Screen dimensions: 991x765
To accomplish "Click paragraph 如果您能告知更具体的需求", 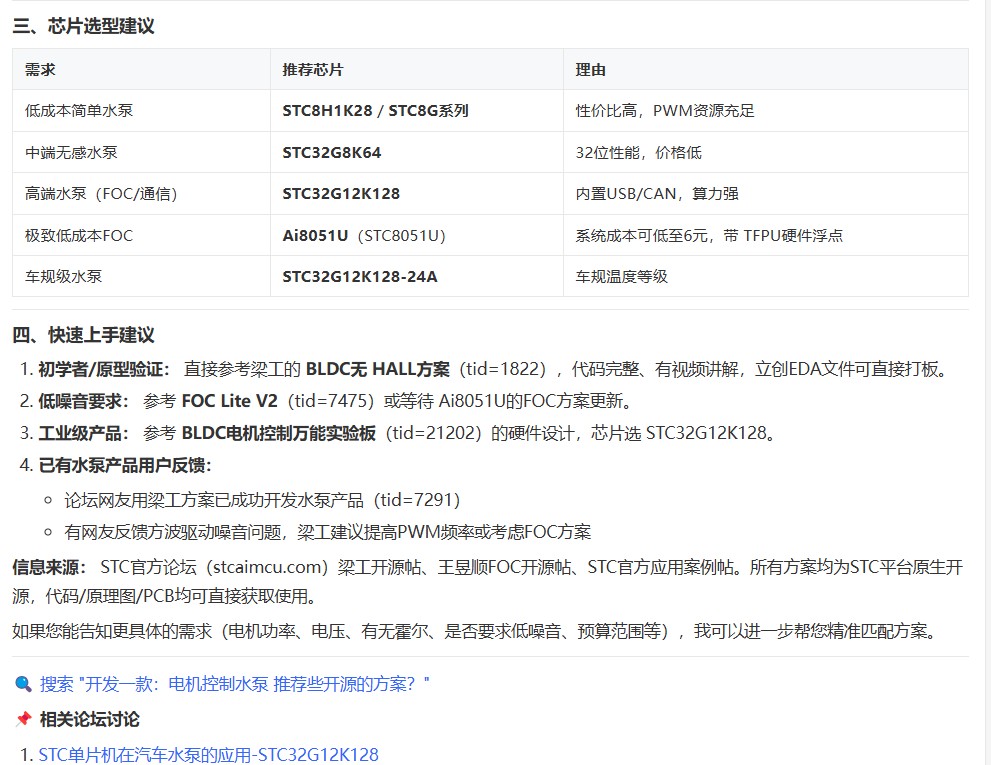I will point(477,631).
